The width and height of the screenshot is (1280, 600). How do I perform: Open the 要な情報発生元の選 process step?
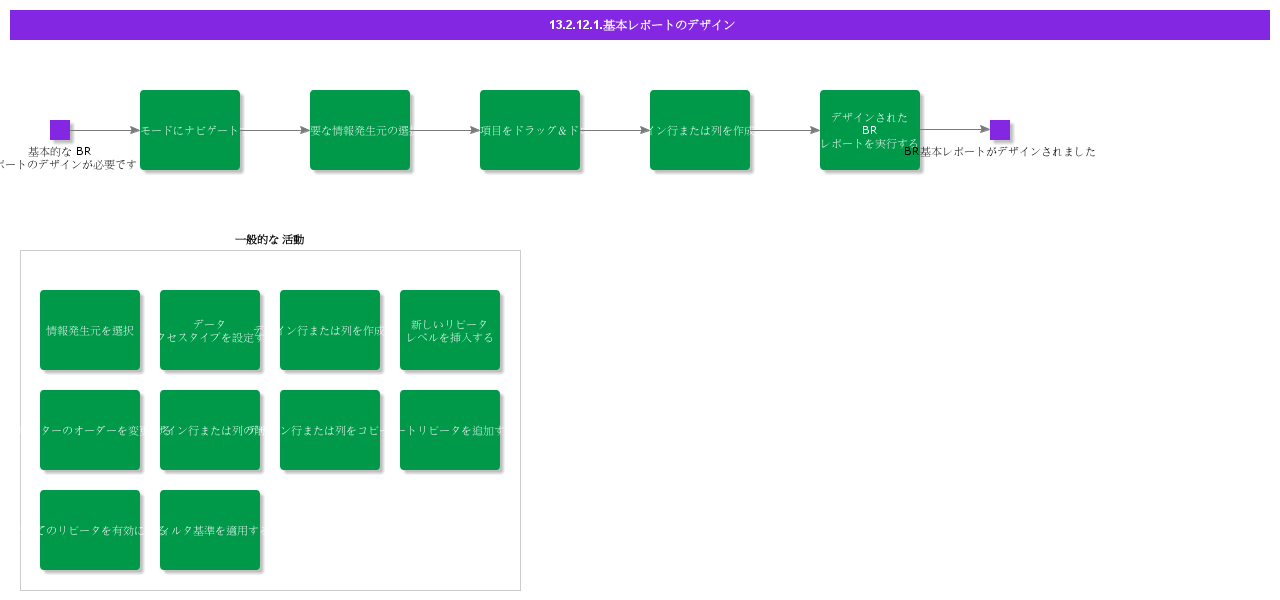tap(360, 130)
